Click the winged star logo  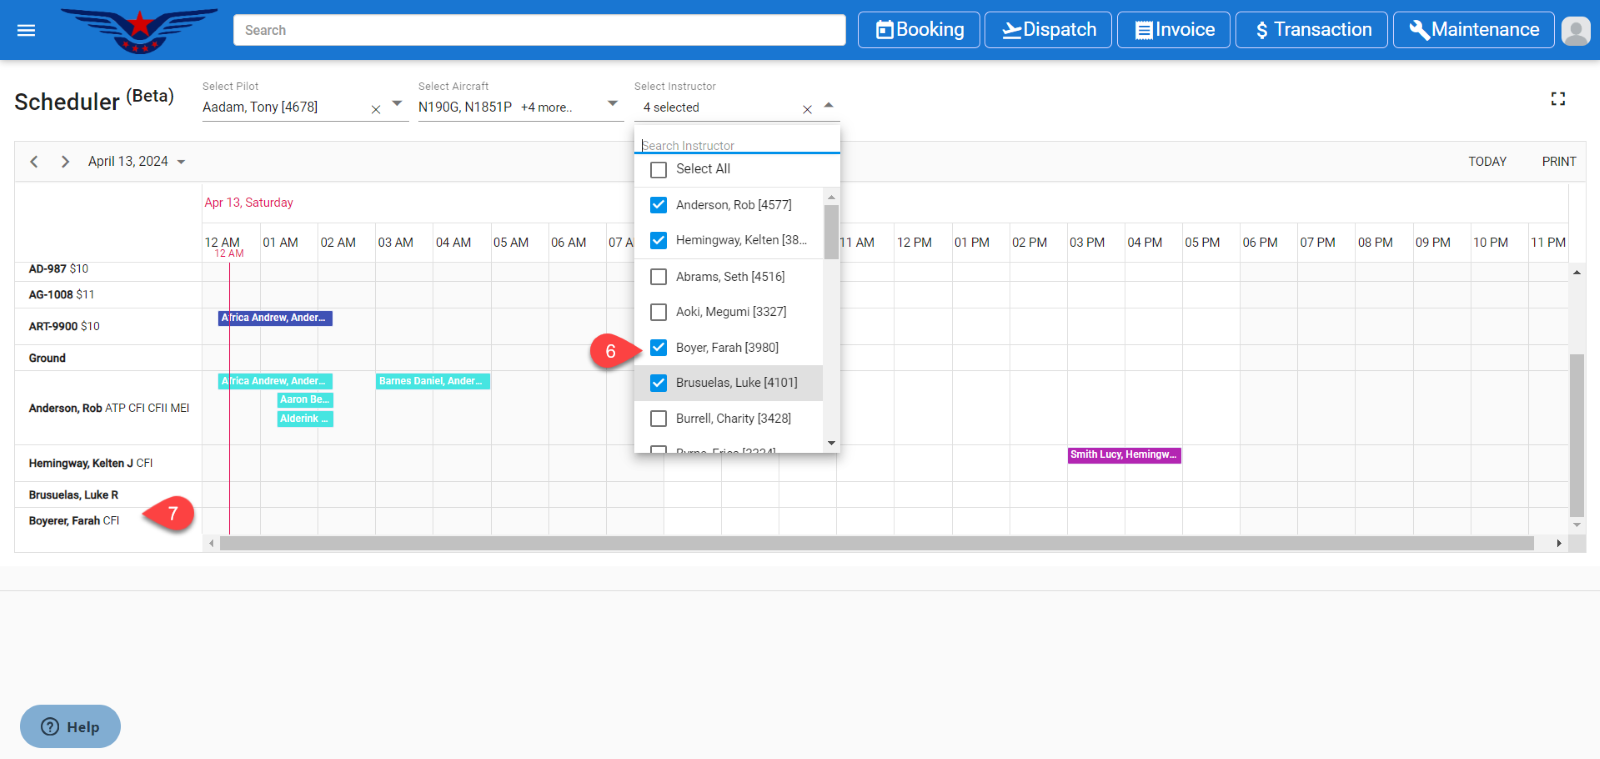pos(139,30)
